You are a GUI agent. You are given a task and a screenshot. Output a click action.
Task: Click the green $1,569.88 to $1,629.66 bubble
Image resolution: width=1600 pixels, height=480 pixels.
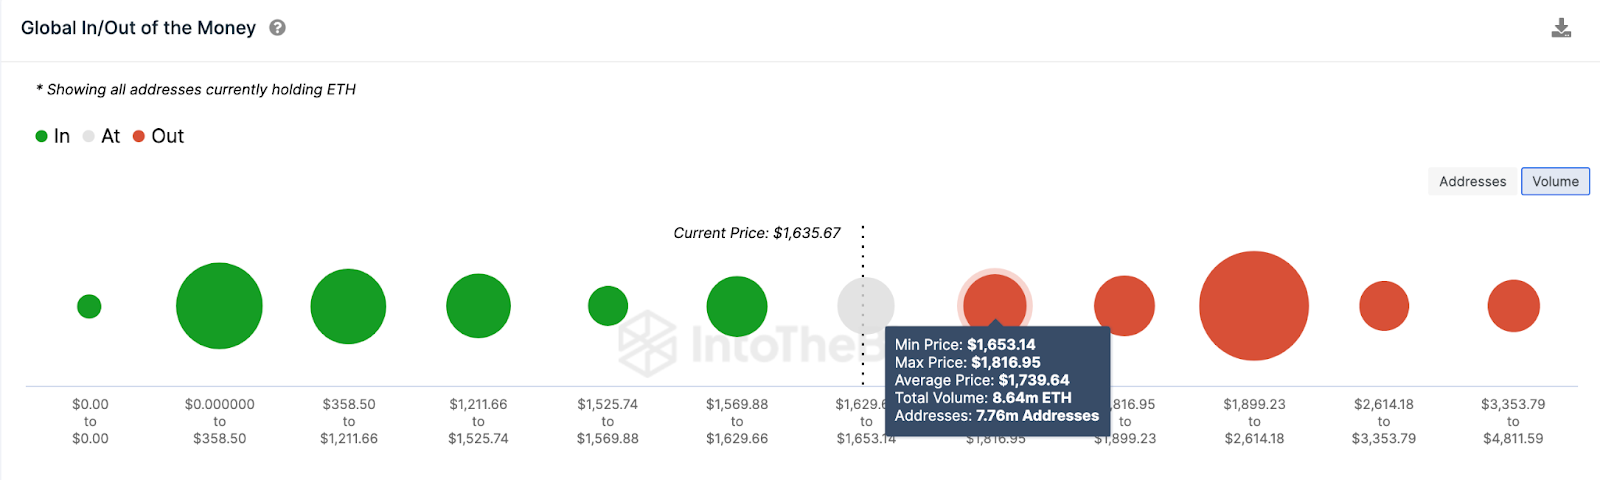click(x=737, y=306)
